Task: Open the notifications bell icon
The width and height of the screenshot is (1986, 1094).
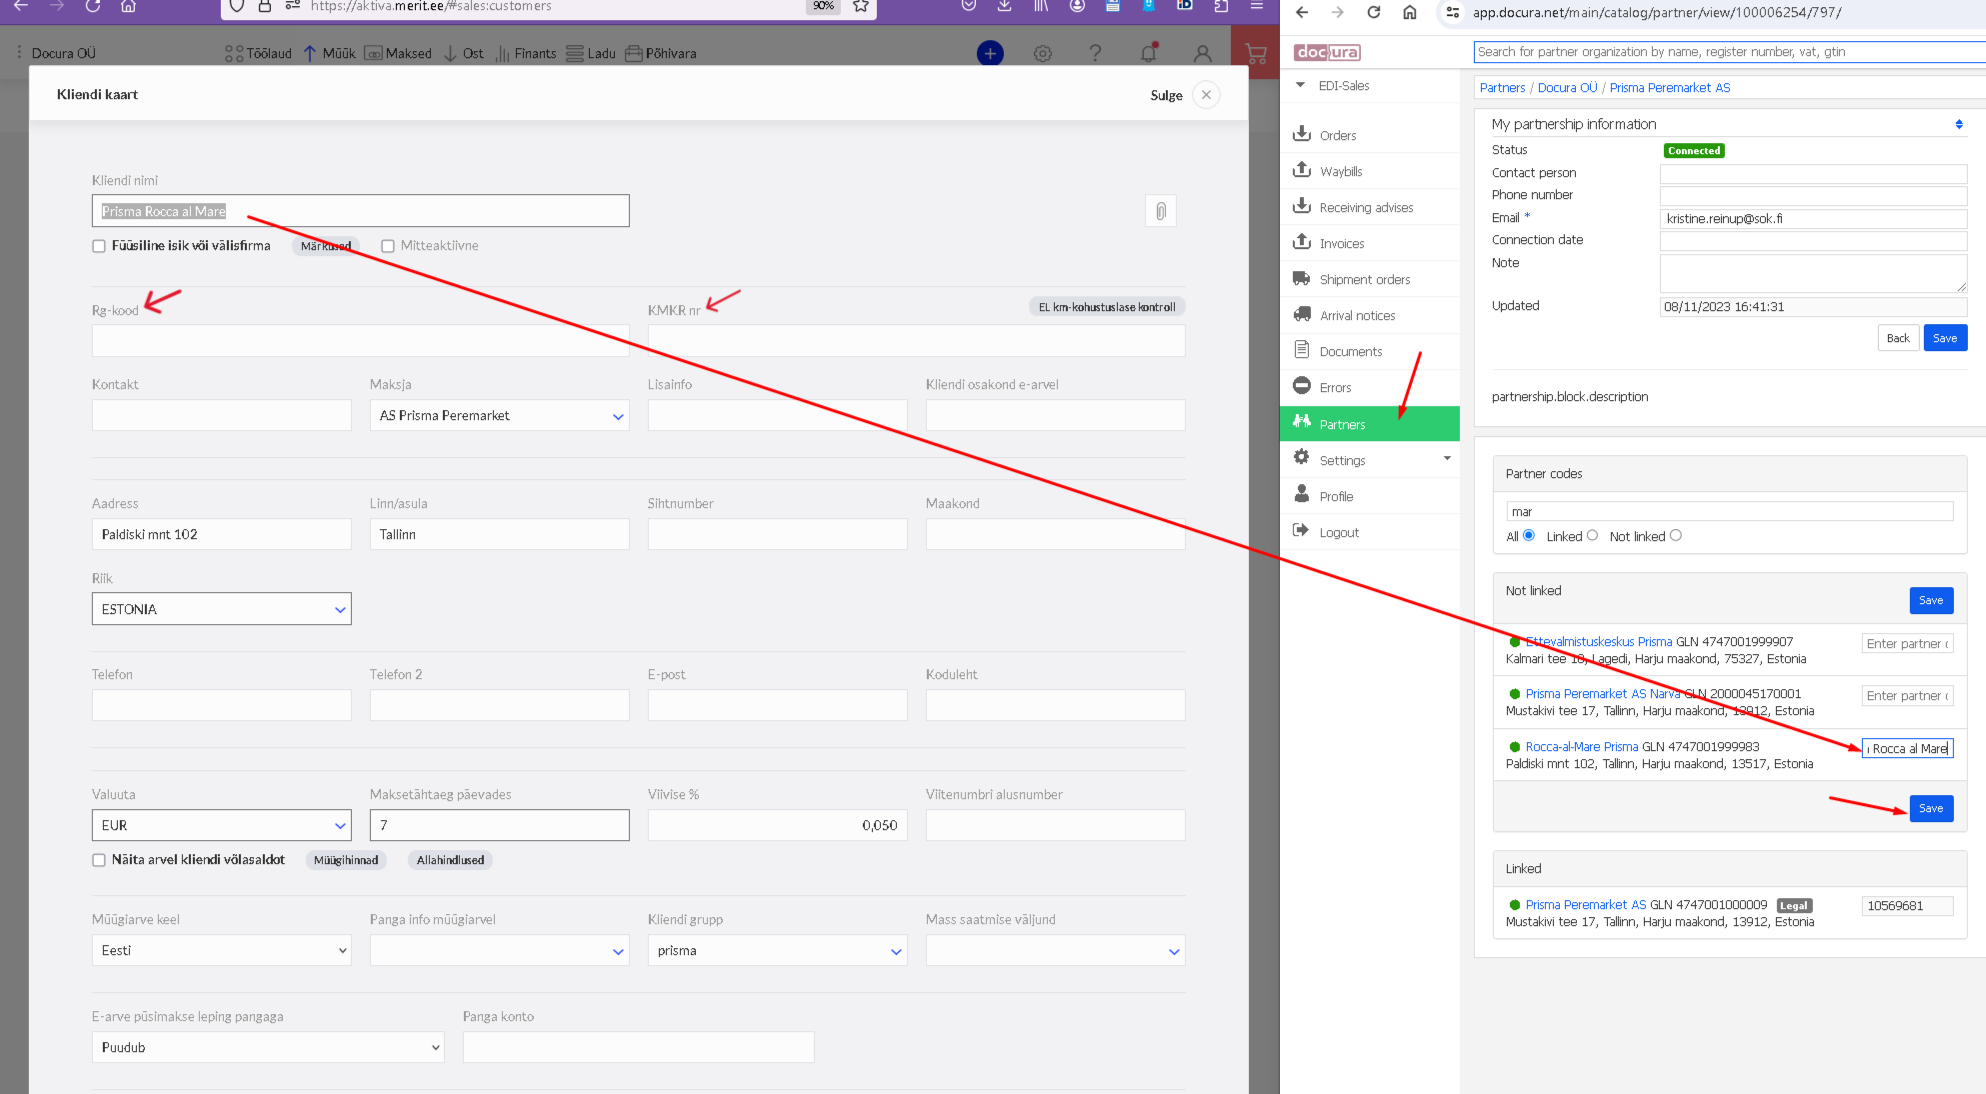Action: [1148, 53]
